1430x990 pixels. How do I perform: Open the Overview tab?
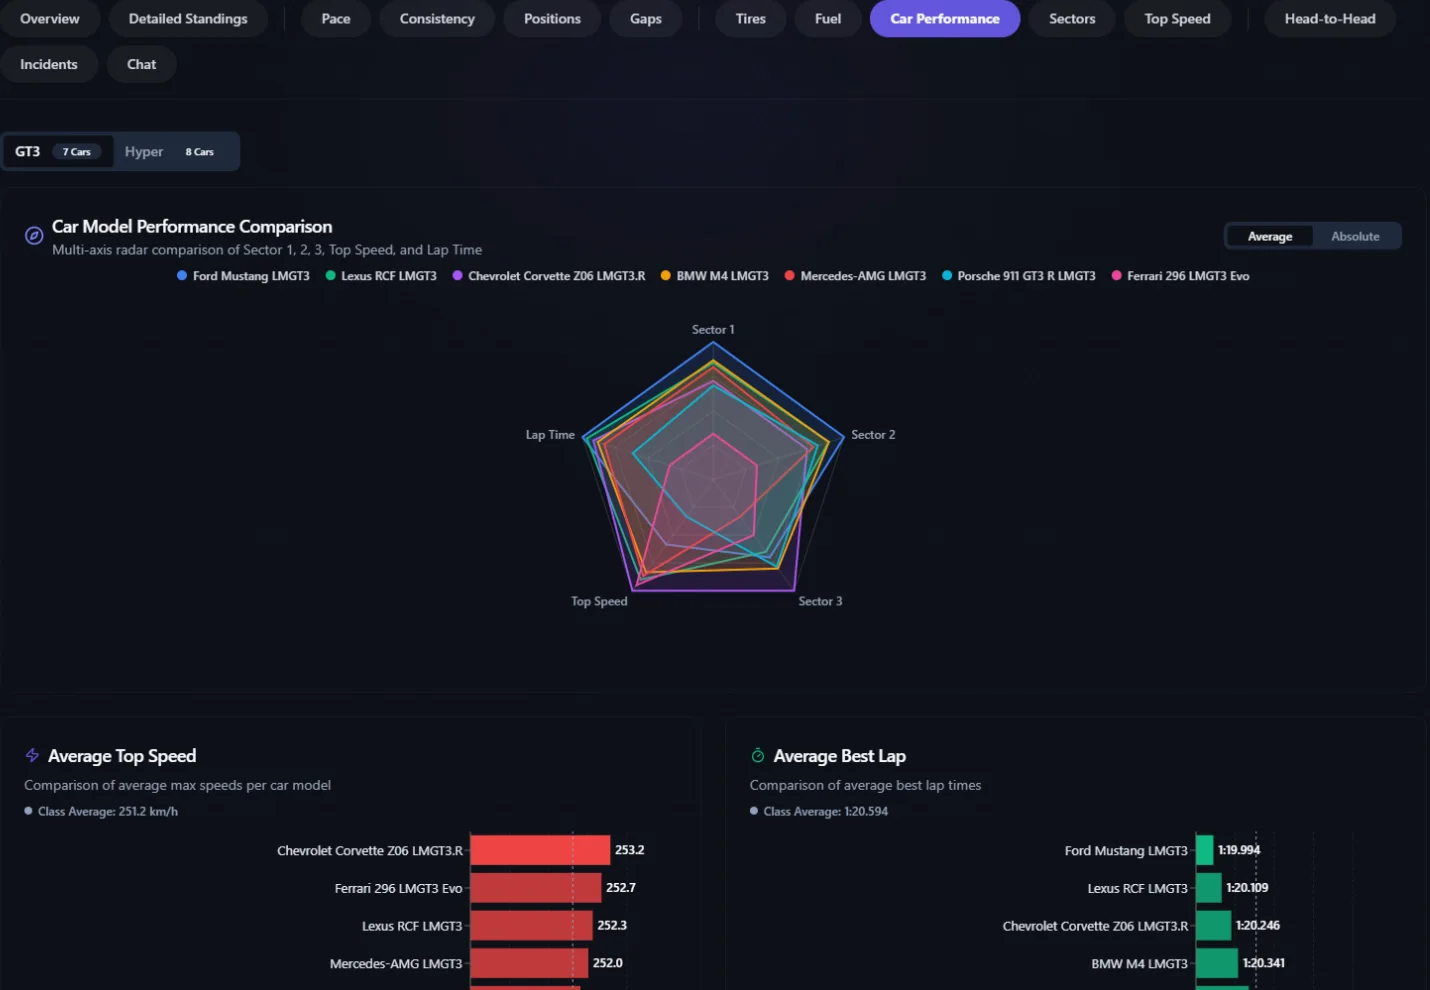click(50, 19)
